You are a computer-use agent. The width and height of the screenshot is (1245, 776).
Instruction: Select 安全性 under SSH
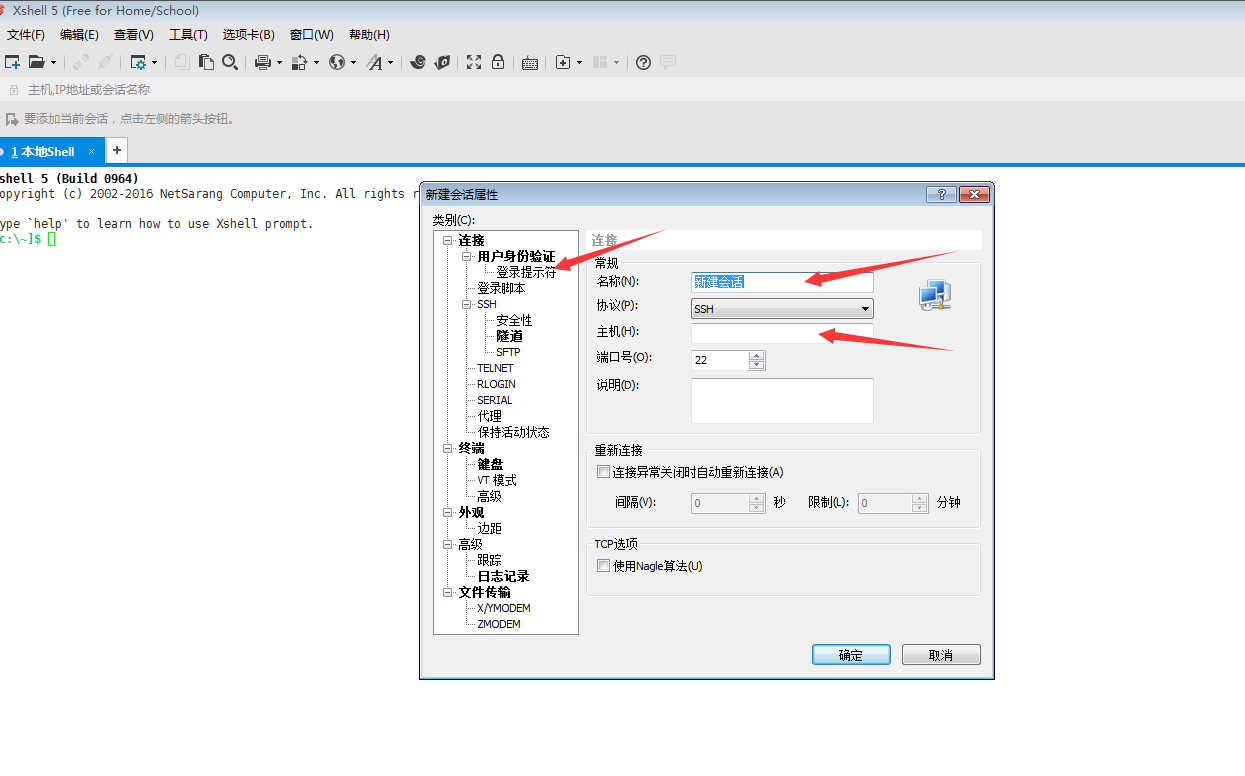tap(514, 320)
